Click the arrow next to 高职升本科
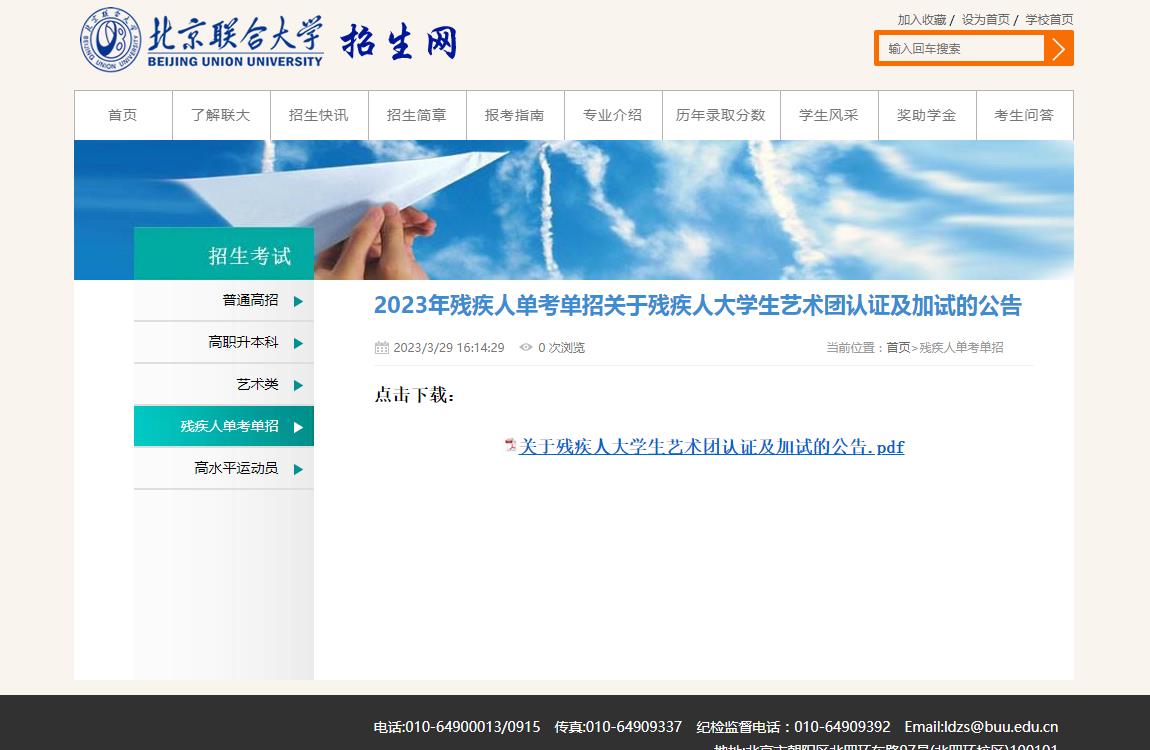The width and height of the screenshot is (1150, 750). [298, 343]
